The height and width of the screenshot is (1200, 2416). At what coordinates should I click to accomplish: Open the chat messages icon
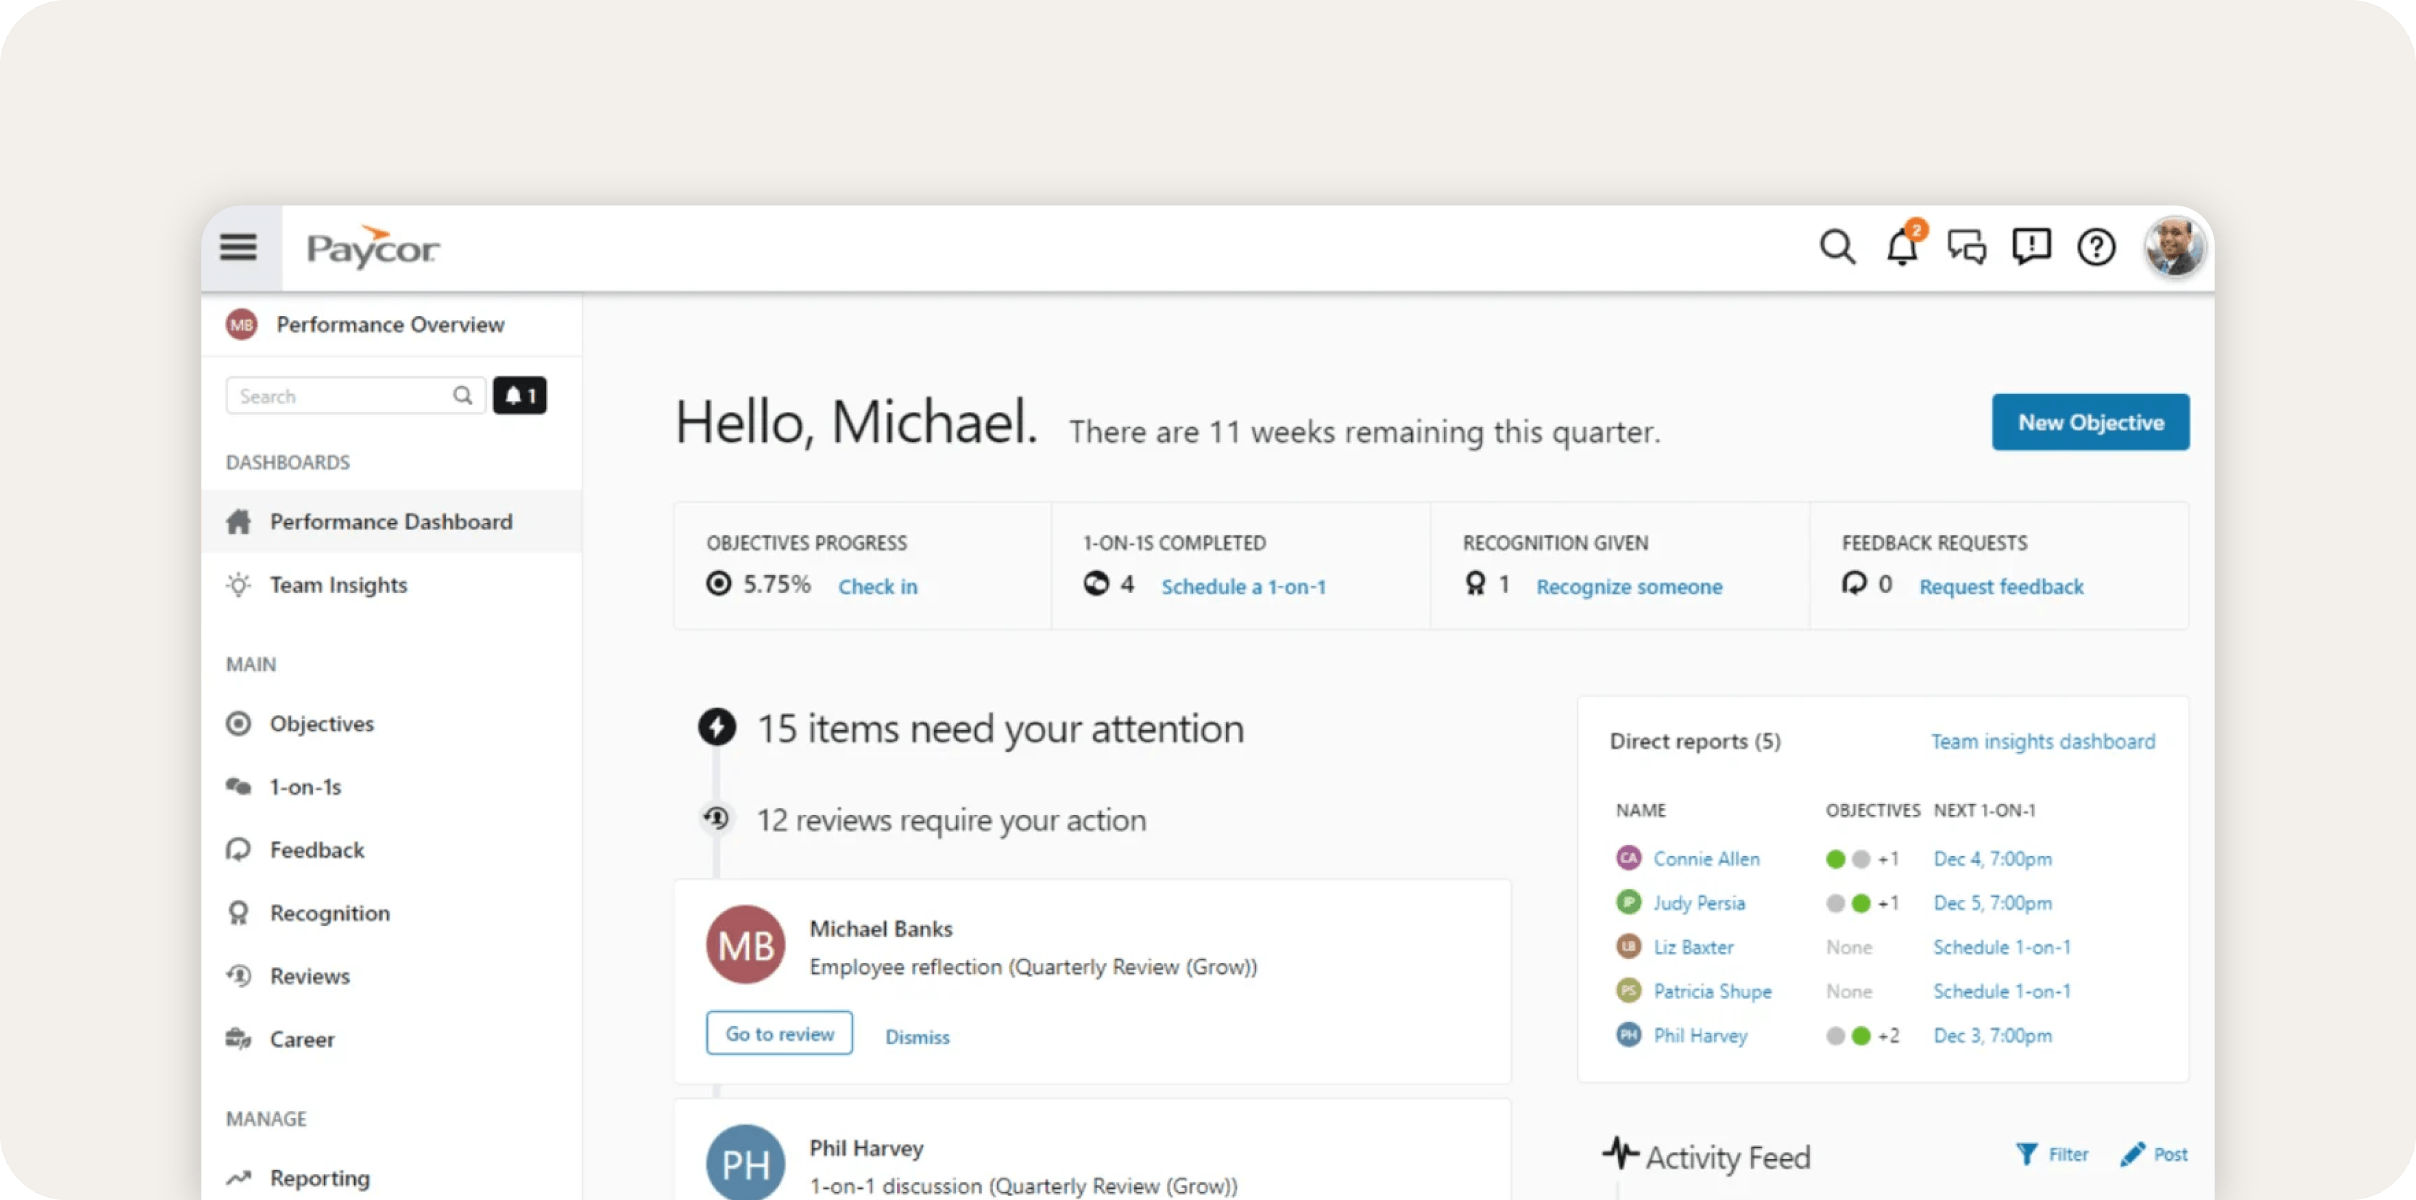1967,248
